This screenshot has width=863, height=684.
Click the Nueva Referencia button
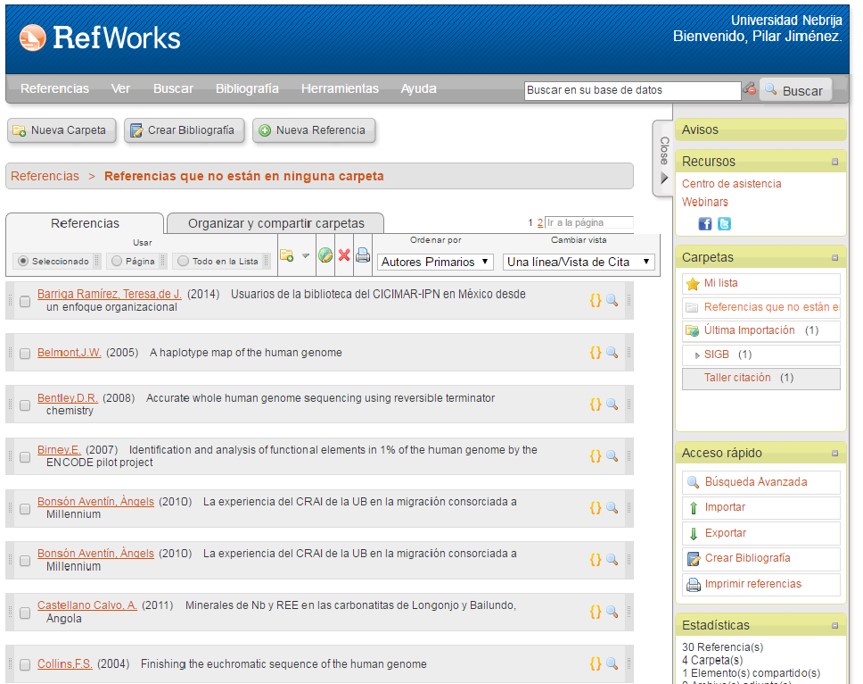(314, 130)
